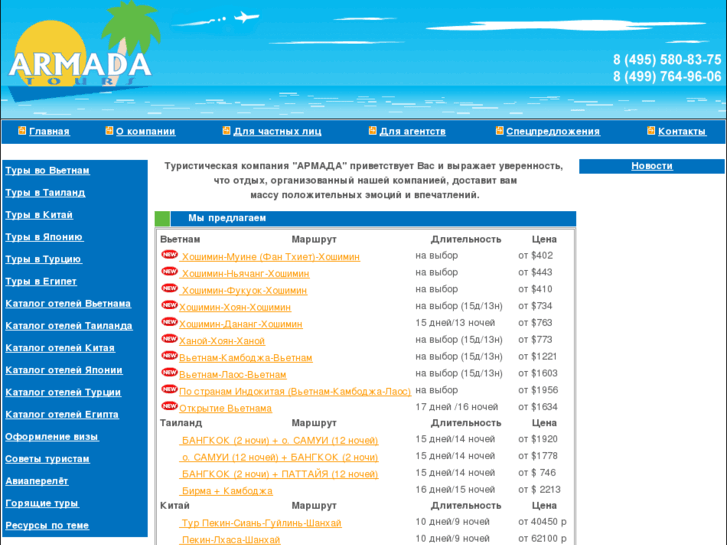The height and width of the screenshot is (545, 727).
Task: View Каталог отелей Японии
Action: (64, 370)
